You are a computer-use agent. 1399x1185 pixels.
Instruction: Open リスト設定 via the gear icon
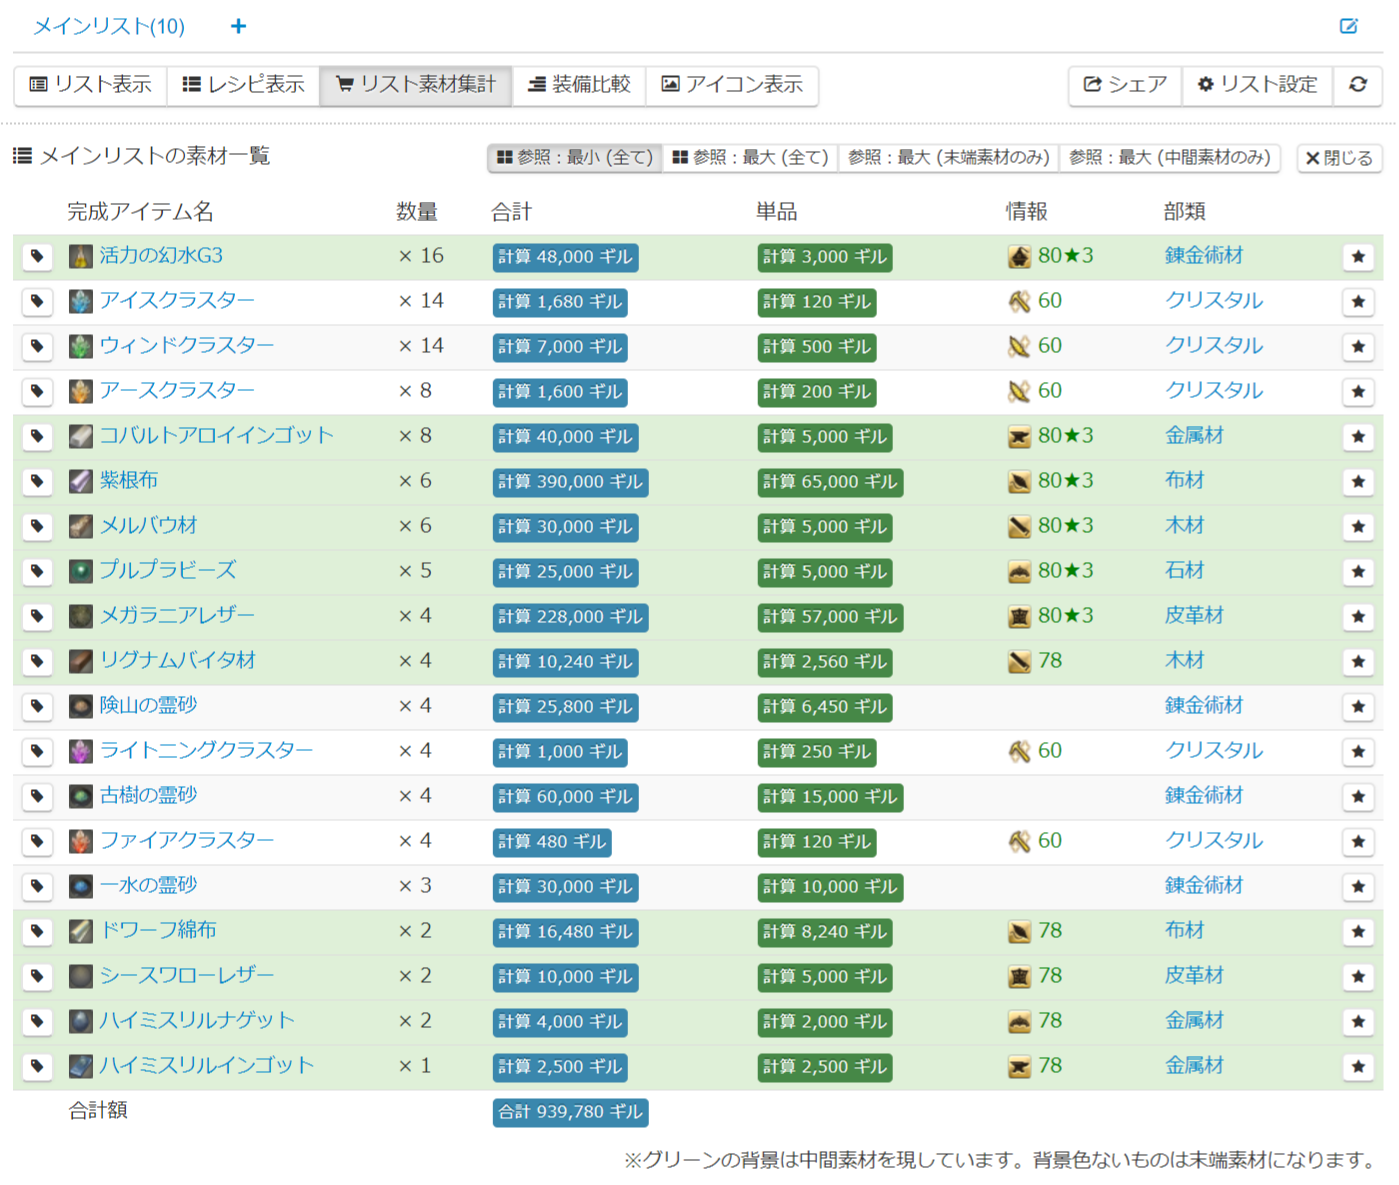point(1257,85)
